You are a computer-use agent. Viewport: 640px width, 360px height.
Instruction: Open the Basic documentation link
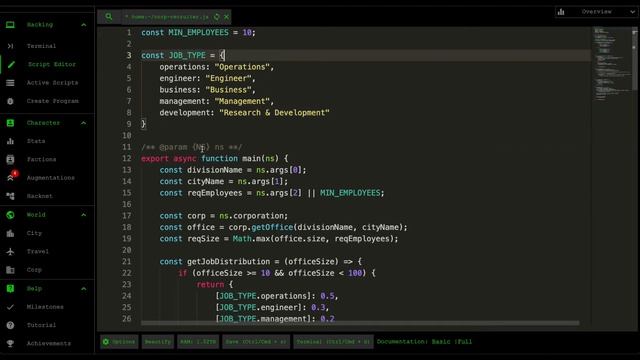(441, 342)
